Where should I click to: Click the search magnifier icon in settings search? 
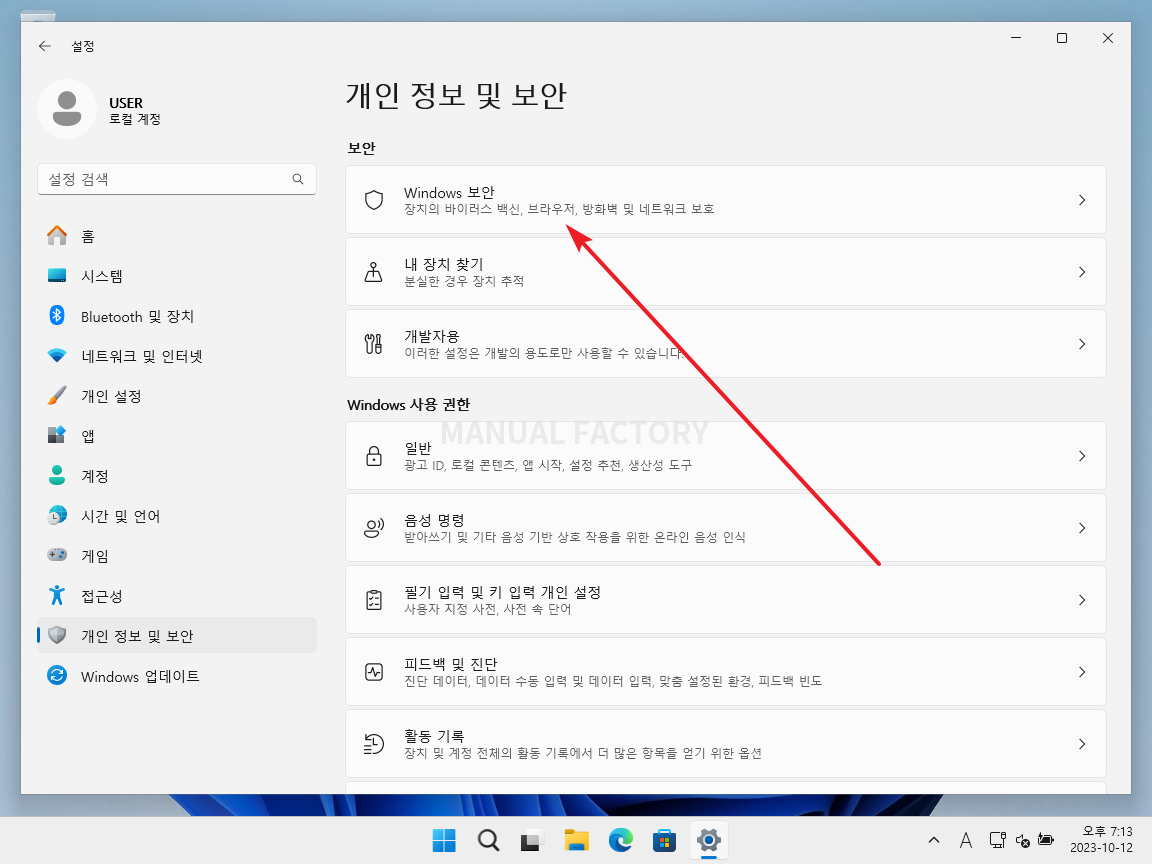298,179
